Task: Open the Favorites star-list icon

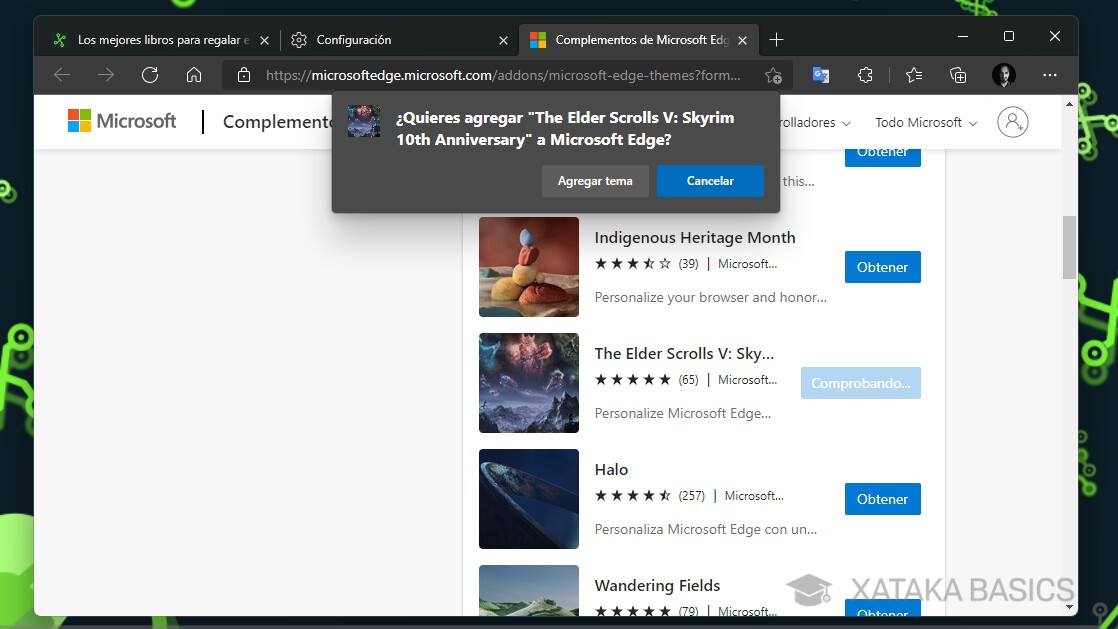Action: click(913, 75)
